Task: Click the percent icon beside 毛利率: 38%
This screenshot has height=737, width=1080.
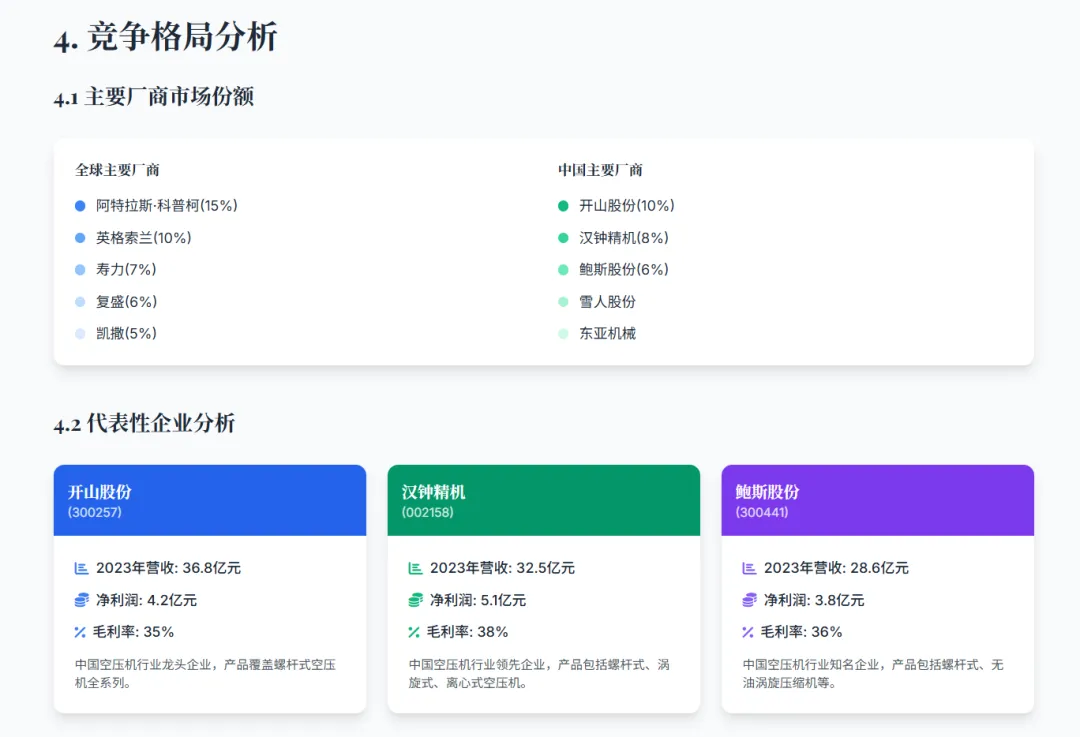Action: [x=414, y=632]
